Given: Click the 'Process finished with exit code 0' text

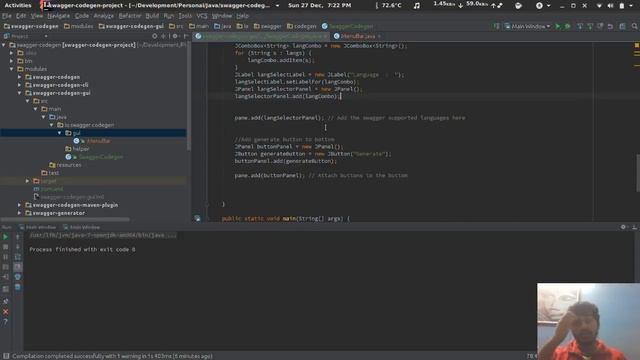Looking at the screenshot, I should (x=82, y=249).
